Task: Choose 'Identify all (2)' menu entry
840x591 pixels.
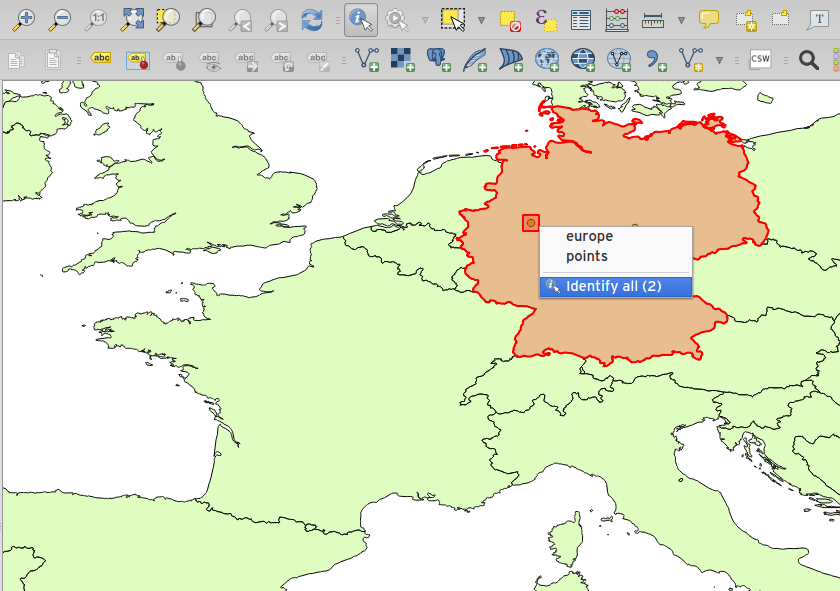Action: [614, 287]
